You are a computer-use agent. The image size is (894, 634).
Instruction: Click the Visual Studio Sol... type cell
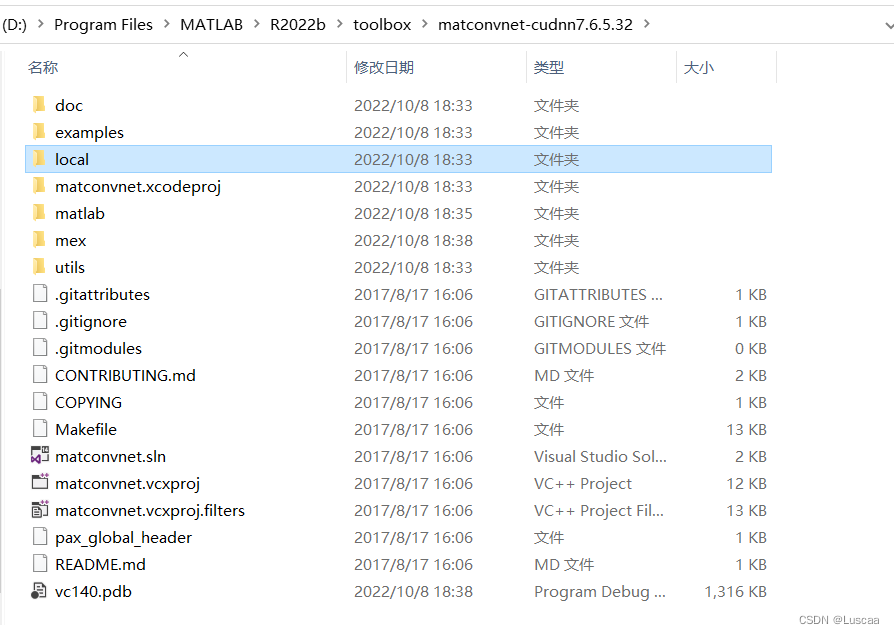point(600,456)
